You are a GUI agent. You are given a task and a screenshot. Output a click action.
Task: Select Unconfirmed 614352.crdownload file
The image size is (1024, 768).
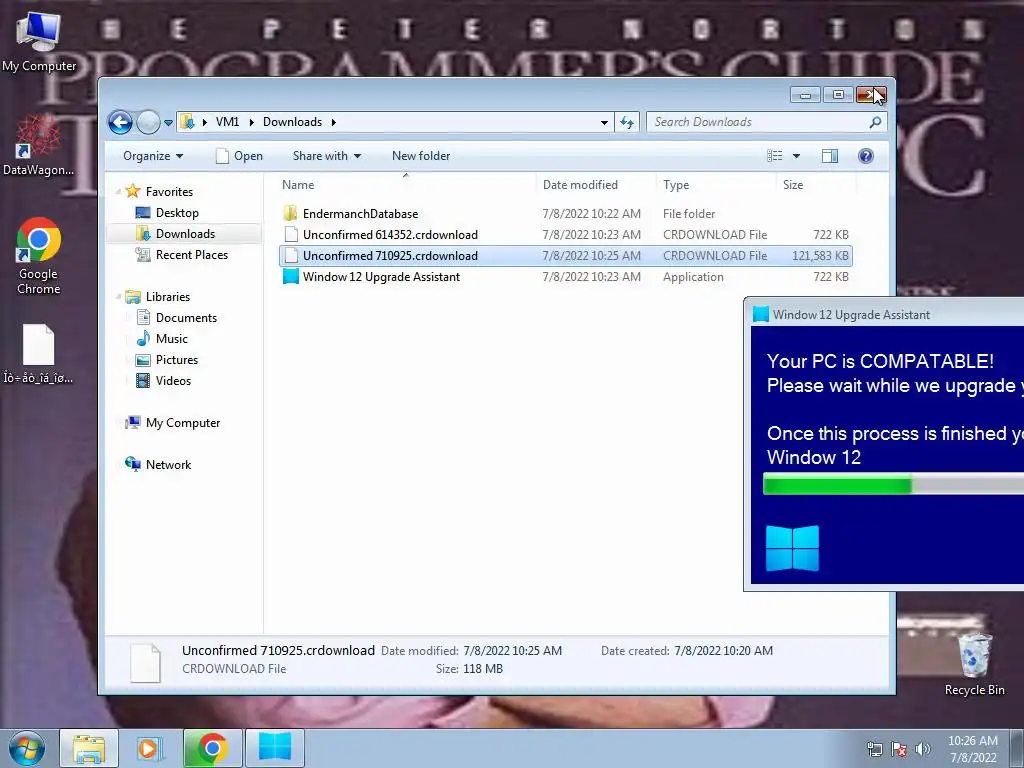point(566,234)
